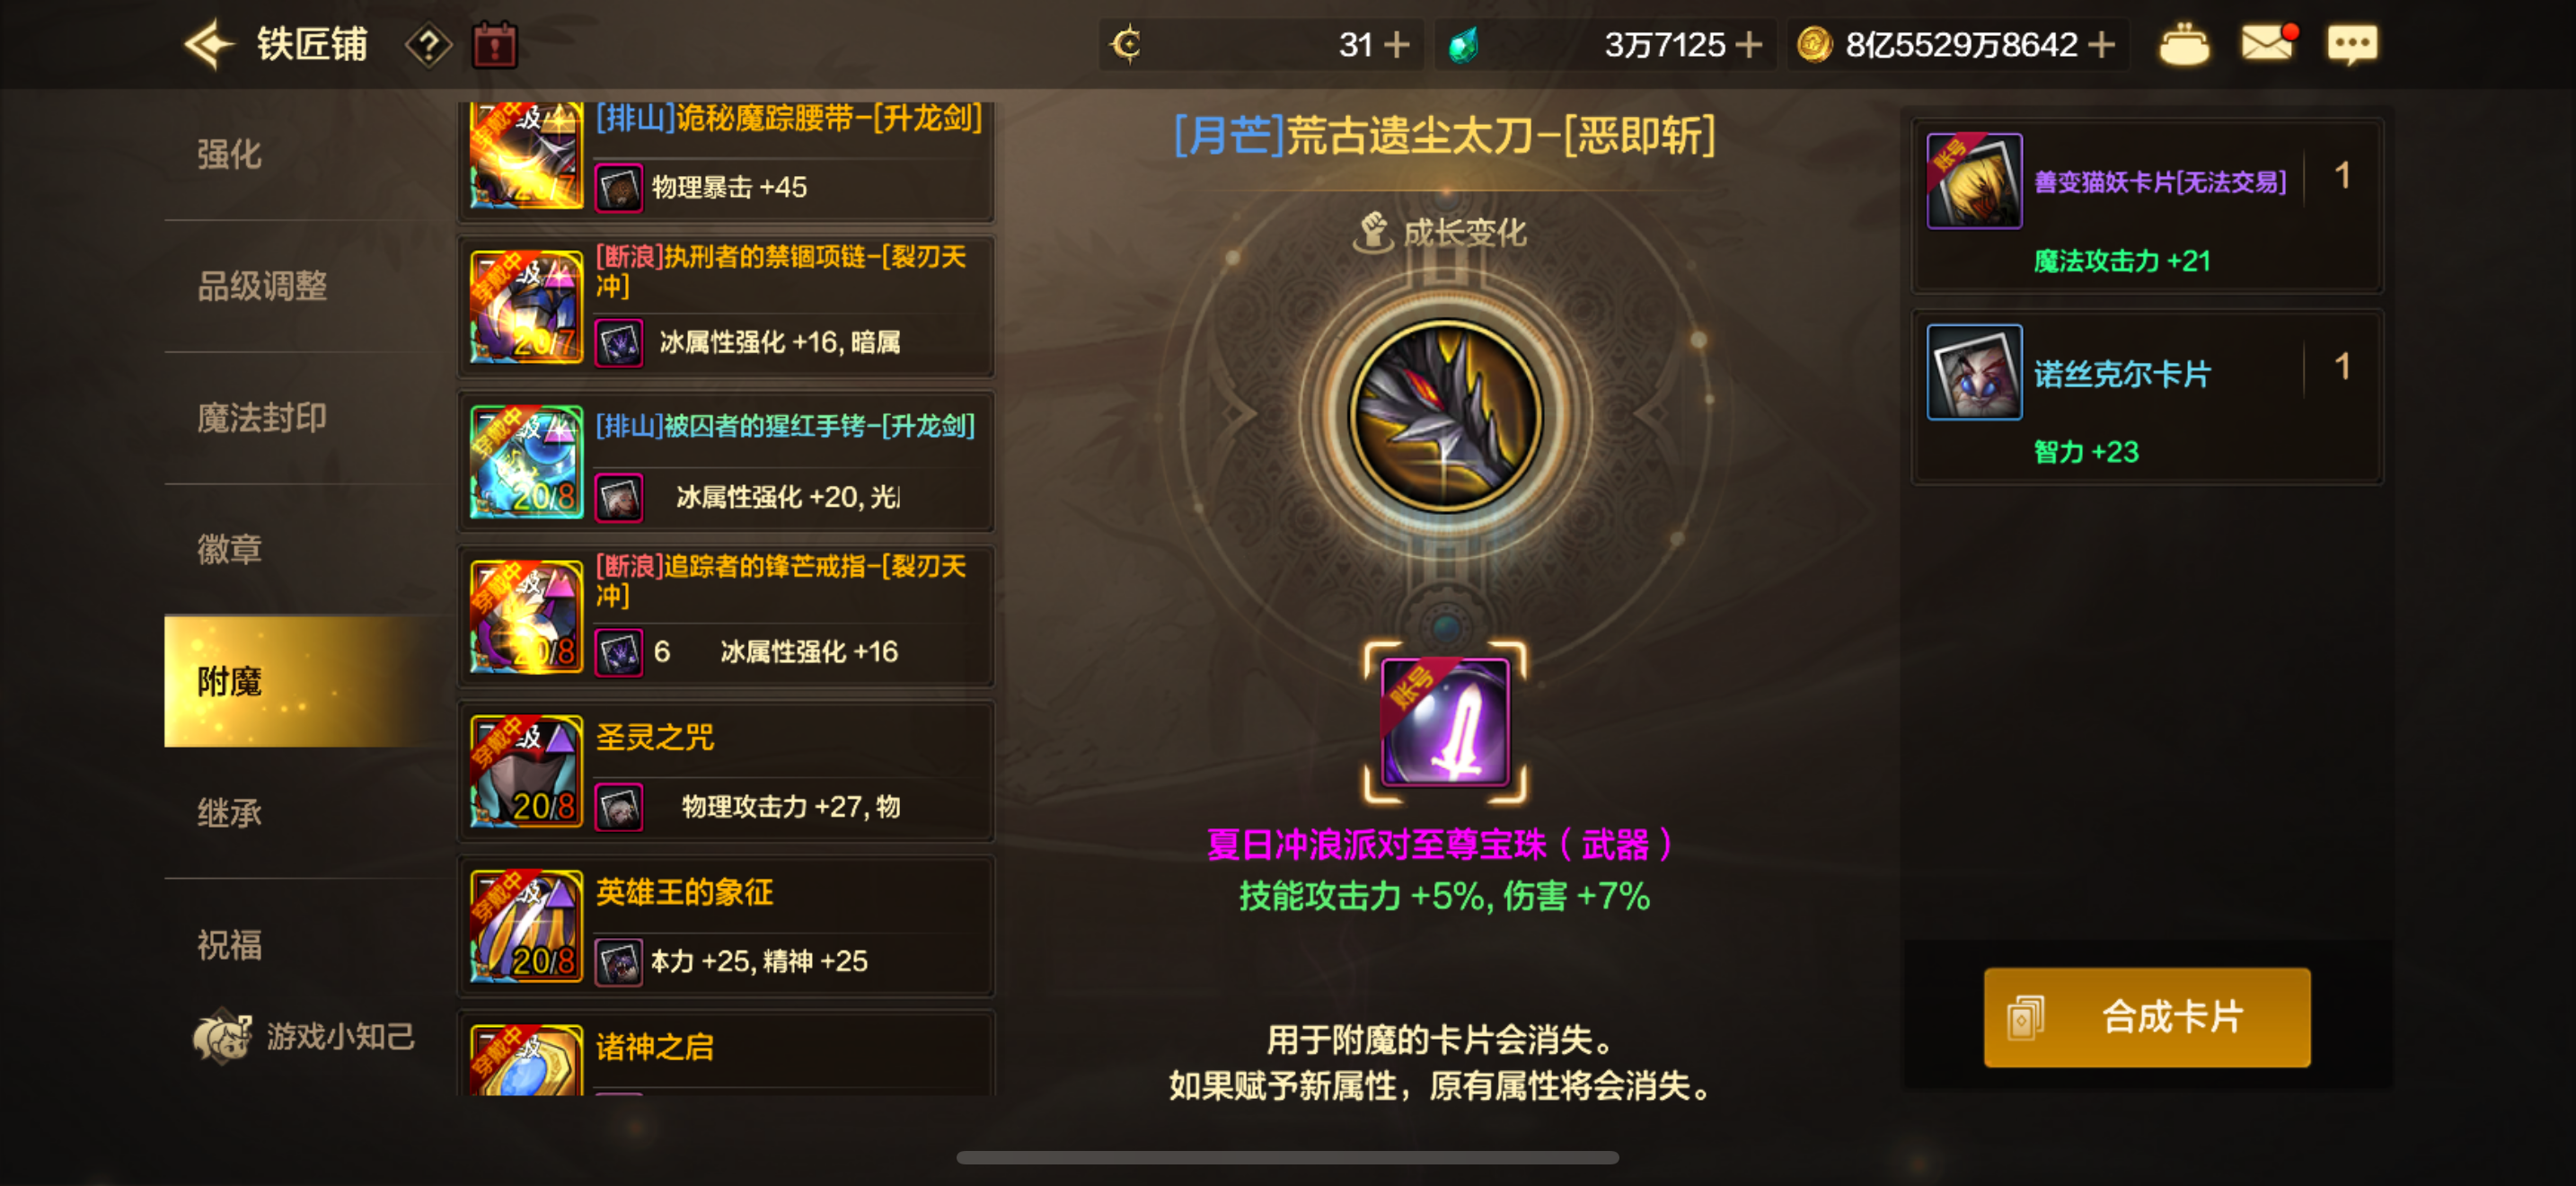
Task: Open the red calendar notice icon
Action: pyautogui.click(x=494, y=45)
